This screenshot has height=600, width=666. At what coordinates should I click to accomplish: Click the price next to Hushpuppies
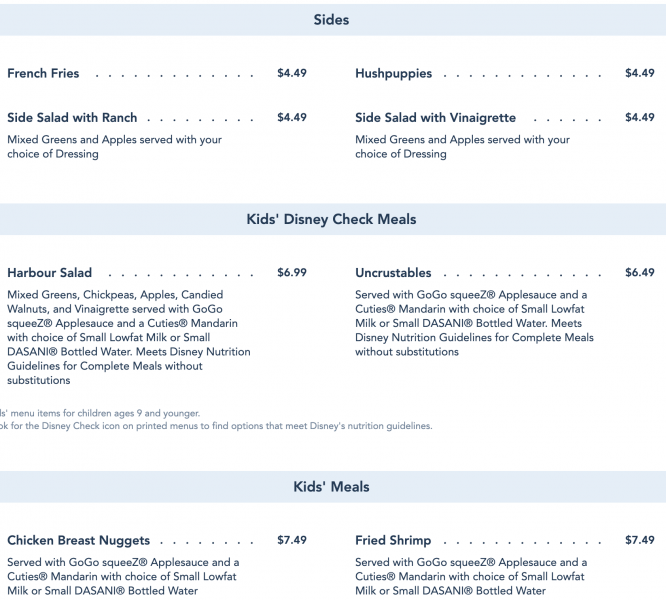pyautogui.click(x=640, y=74)
